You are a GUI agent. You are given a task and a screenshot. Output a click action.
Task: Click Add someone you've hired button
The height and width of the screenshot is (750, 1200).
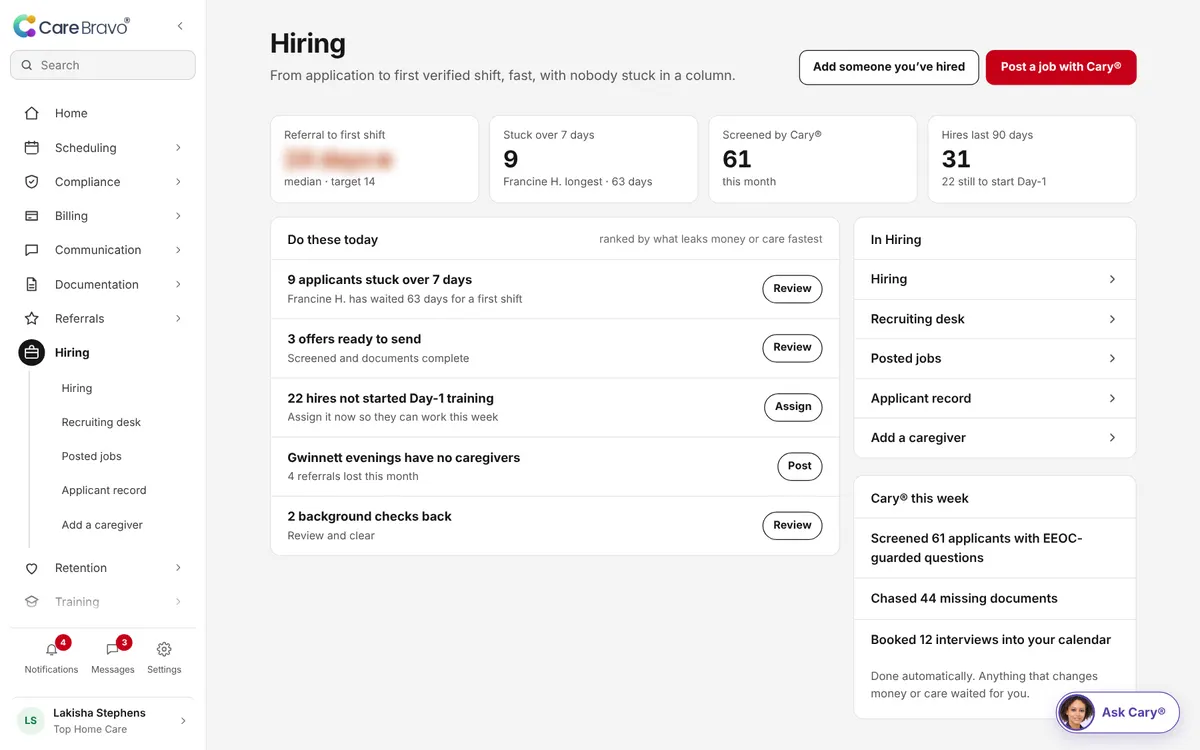889,67
